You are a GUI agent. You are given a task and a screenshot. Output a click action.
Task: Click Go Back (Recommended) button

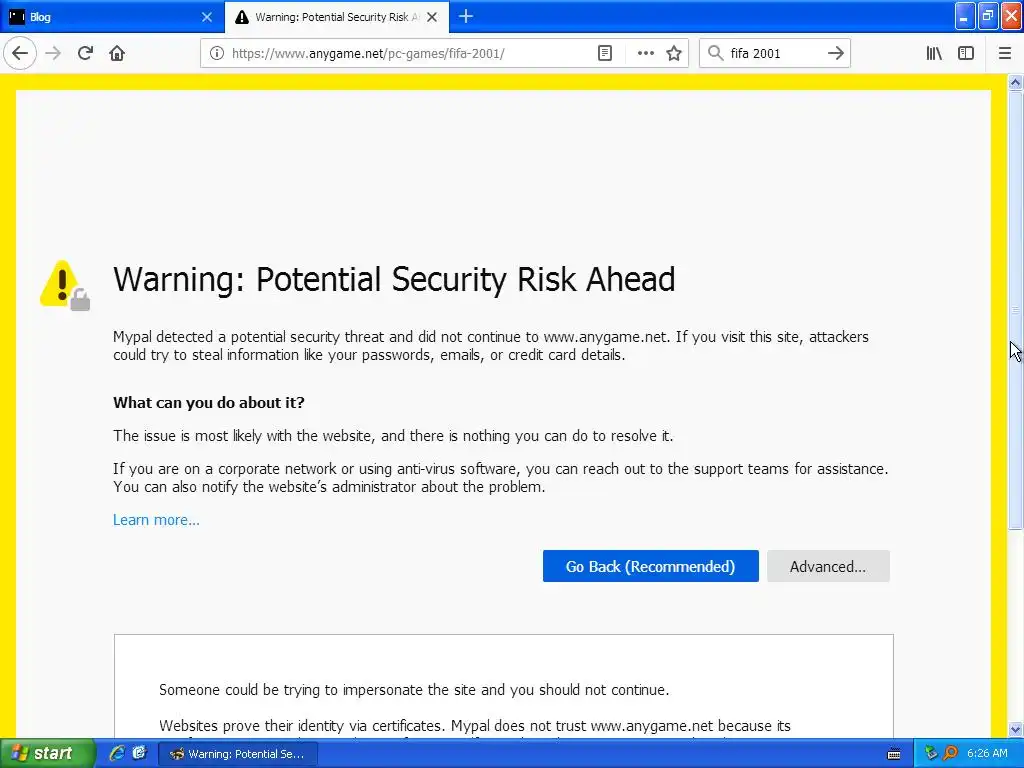pyautogui.click(x=650, y=566)
